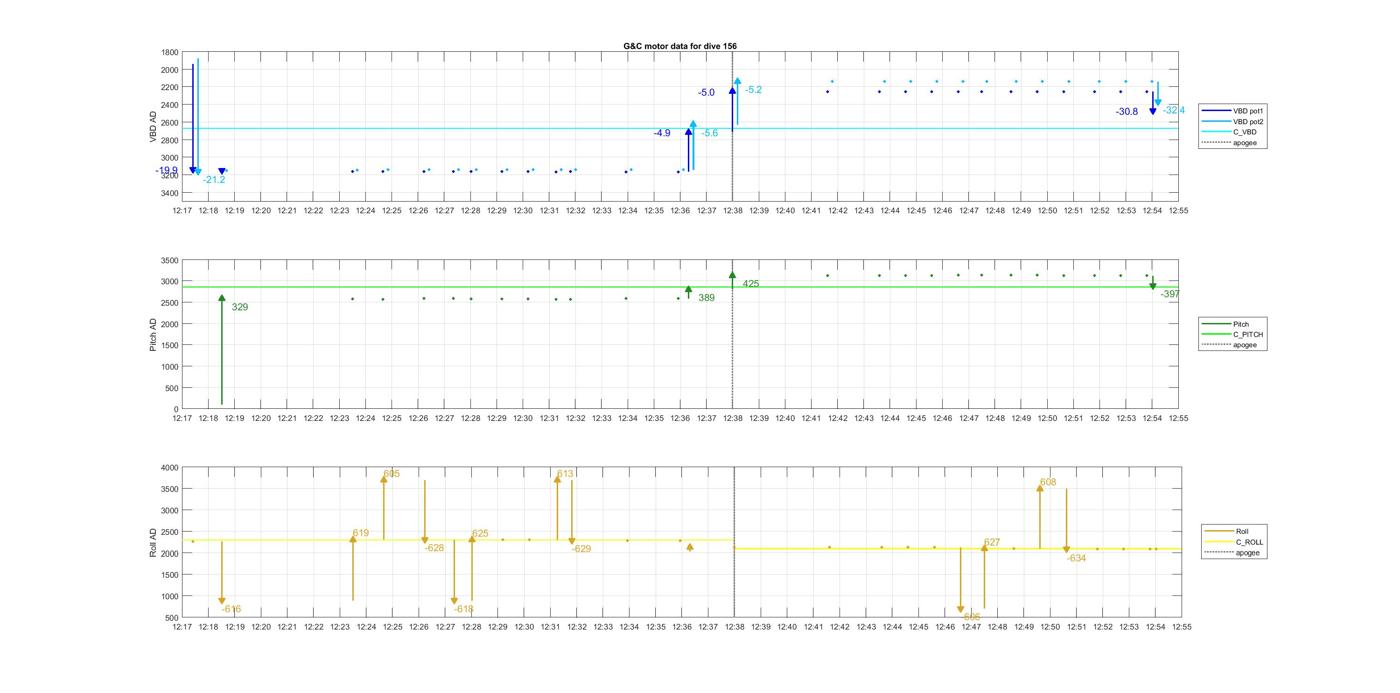
Task: Click the 'VBD AD' y-axis label
Action: coord(154,124)
